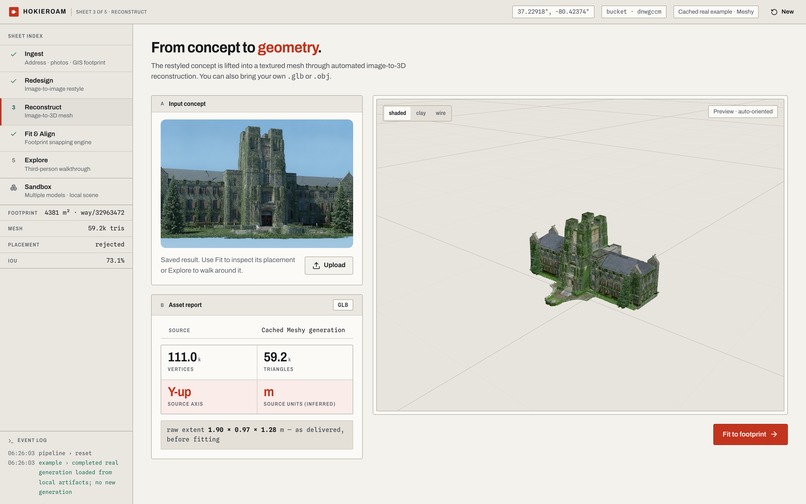Click the Fit & Align checkmark icon
The width and height of the screenshot is (806, 504).
pos(13,134)
